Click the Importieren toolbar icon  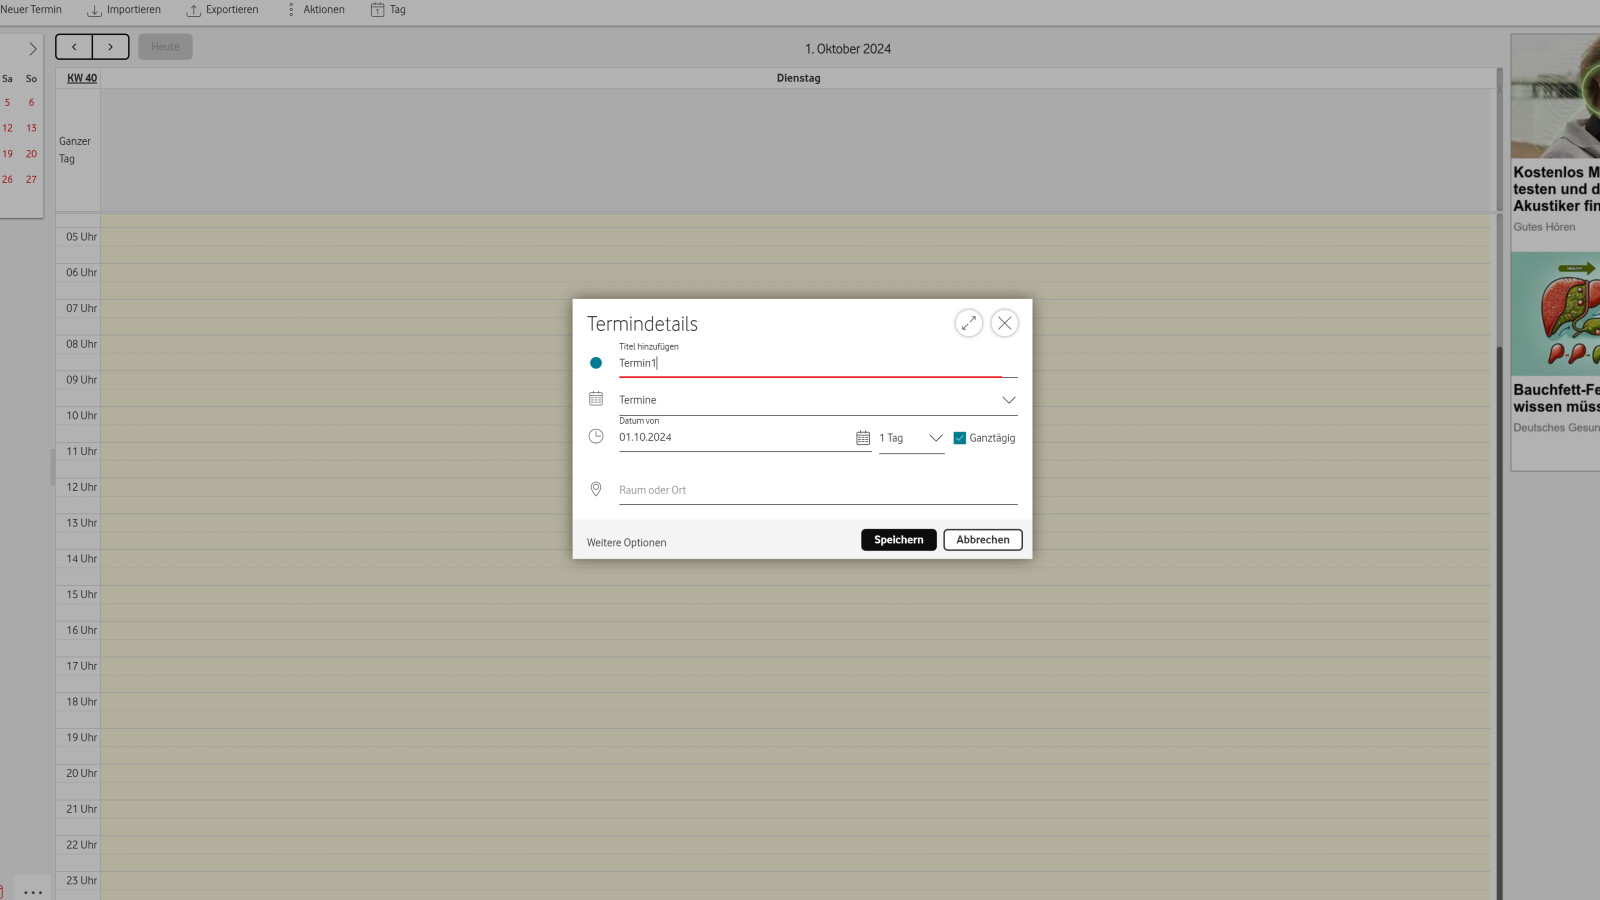[95, 10]
